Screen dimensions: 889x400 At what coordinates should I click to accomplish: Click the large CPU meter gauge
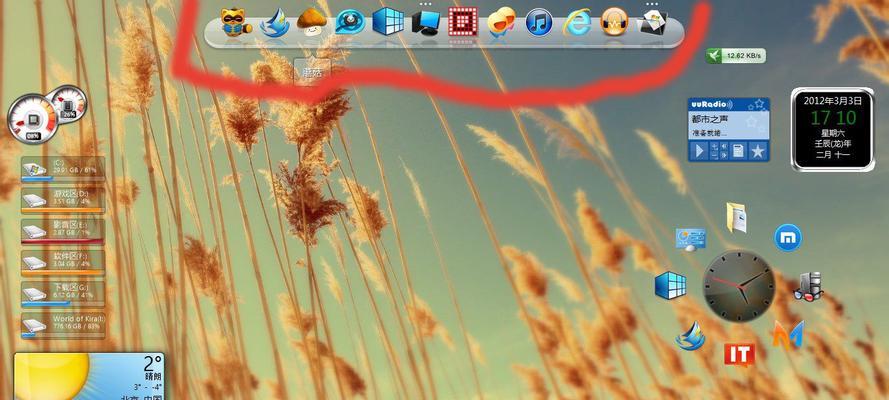point(32,119)
